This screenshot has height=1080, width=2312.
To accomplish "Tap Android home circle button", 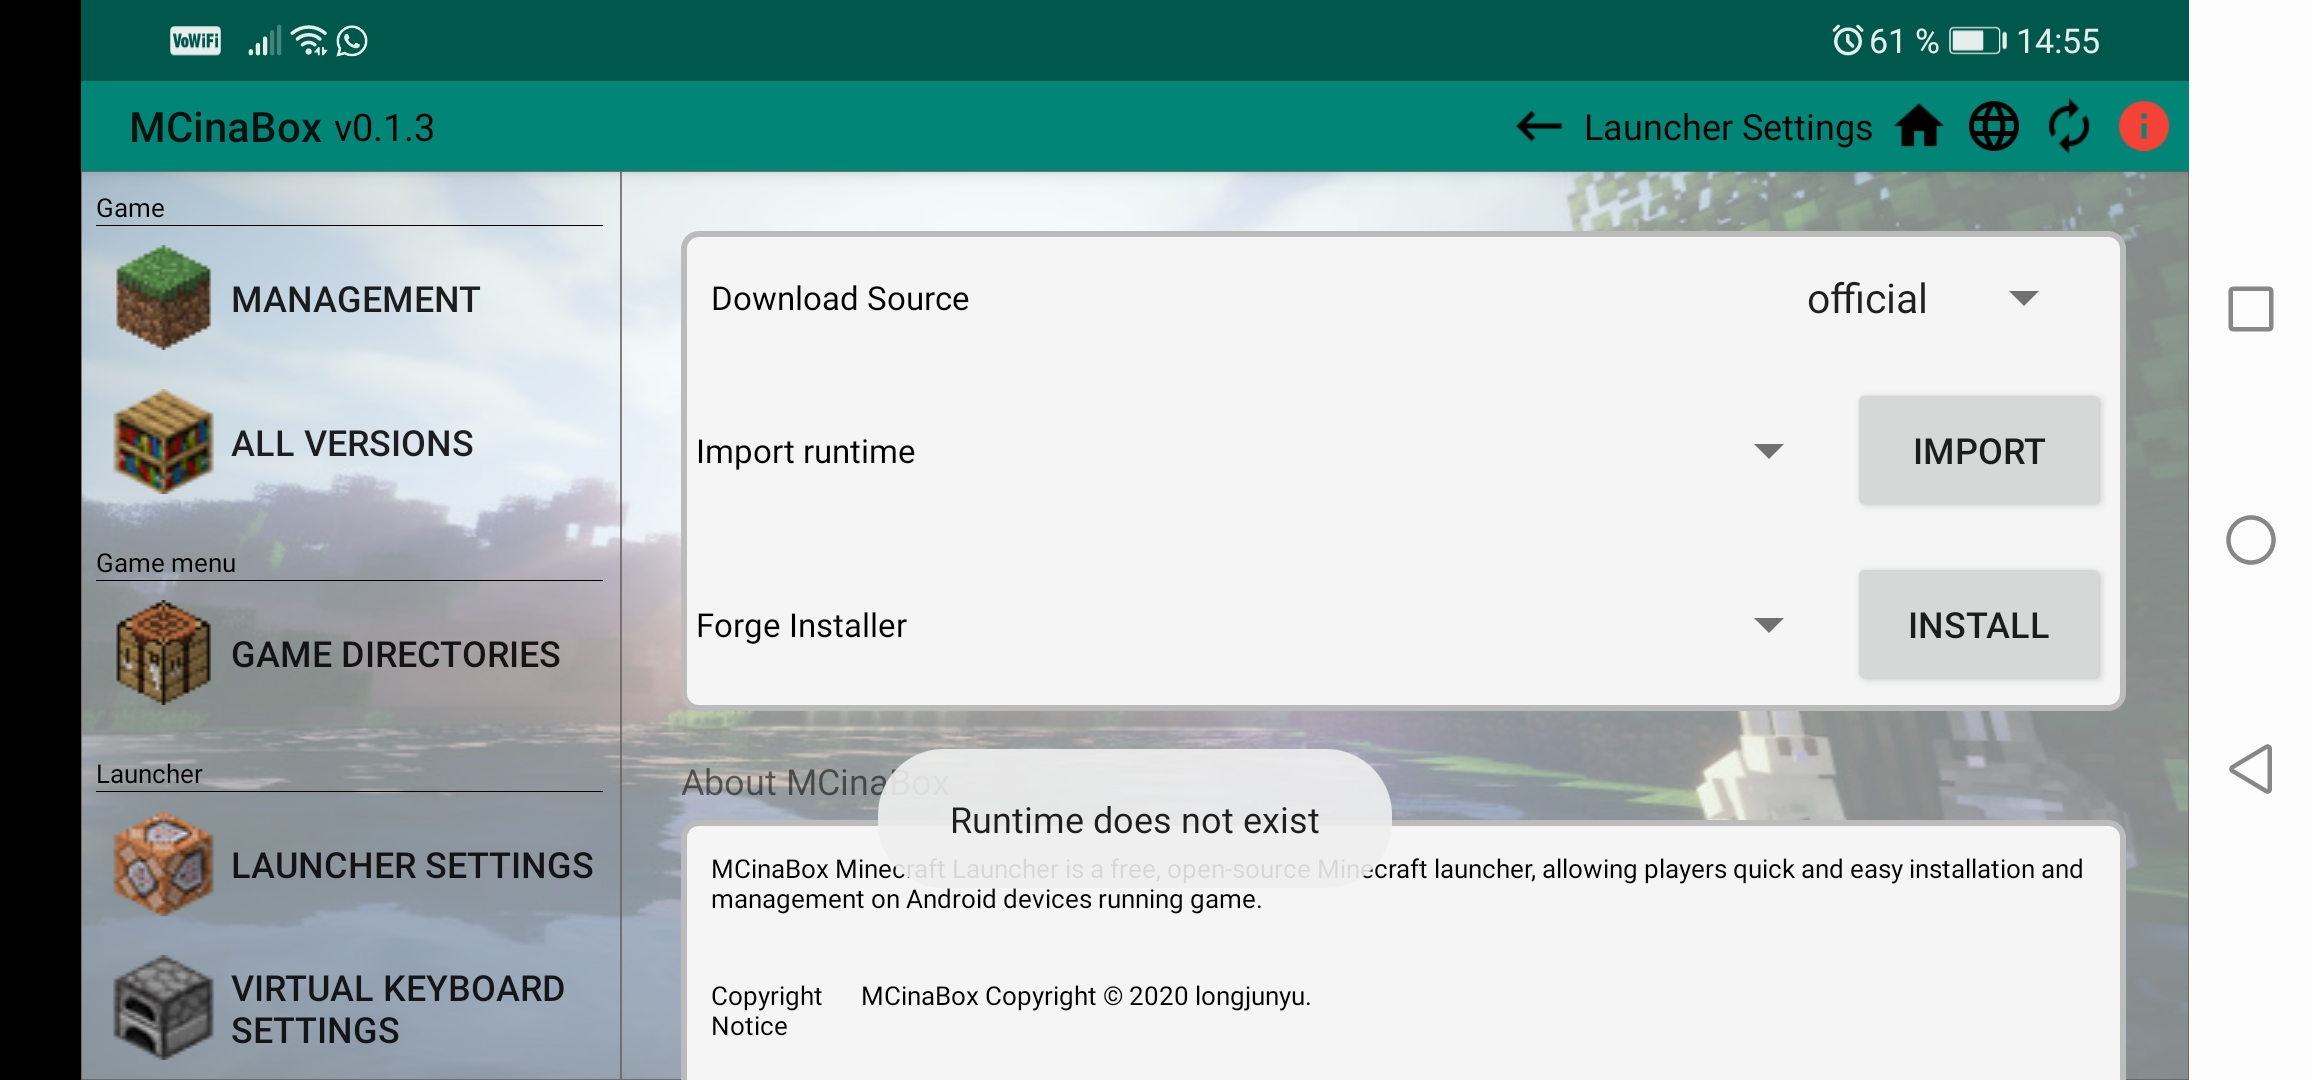I will click(x=2250, y=540).
